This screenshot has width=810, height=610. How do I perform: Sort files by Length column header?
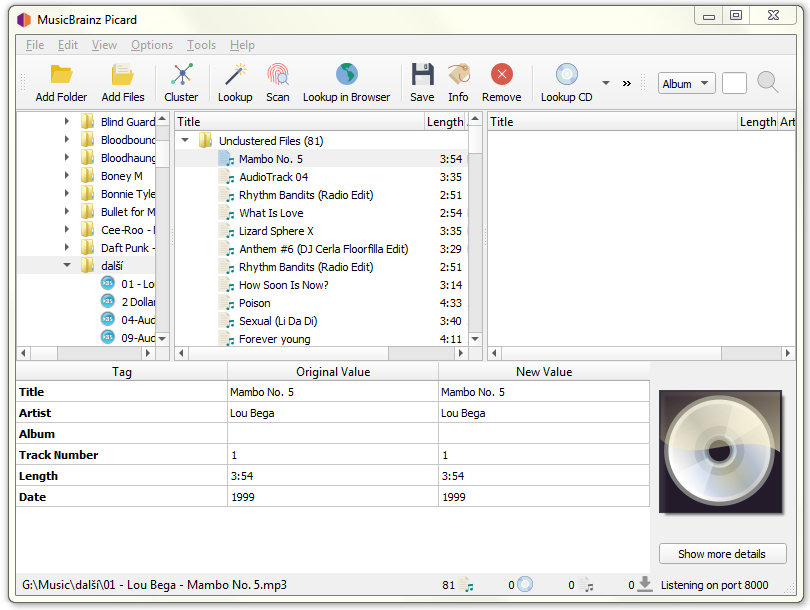445,121
